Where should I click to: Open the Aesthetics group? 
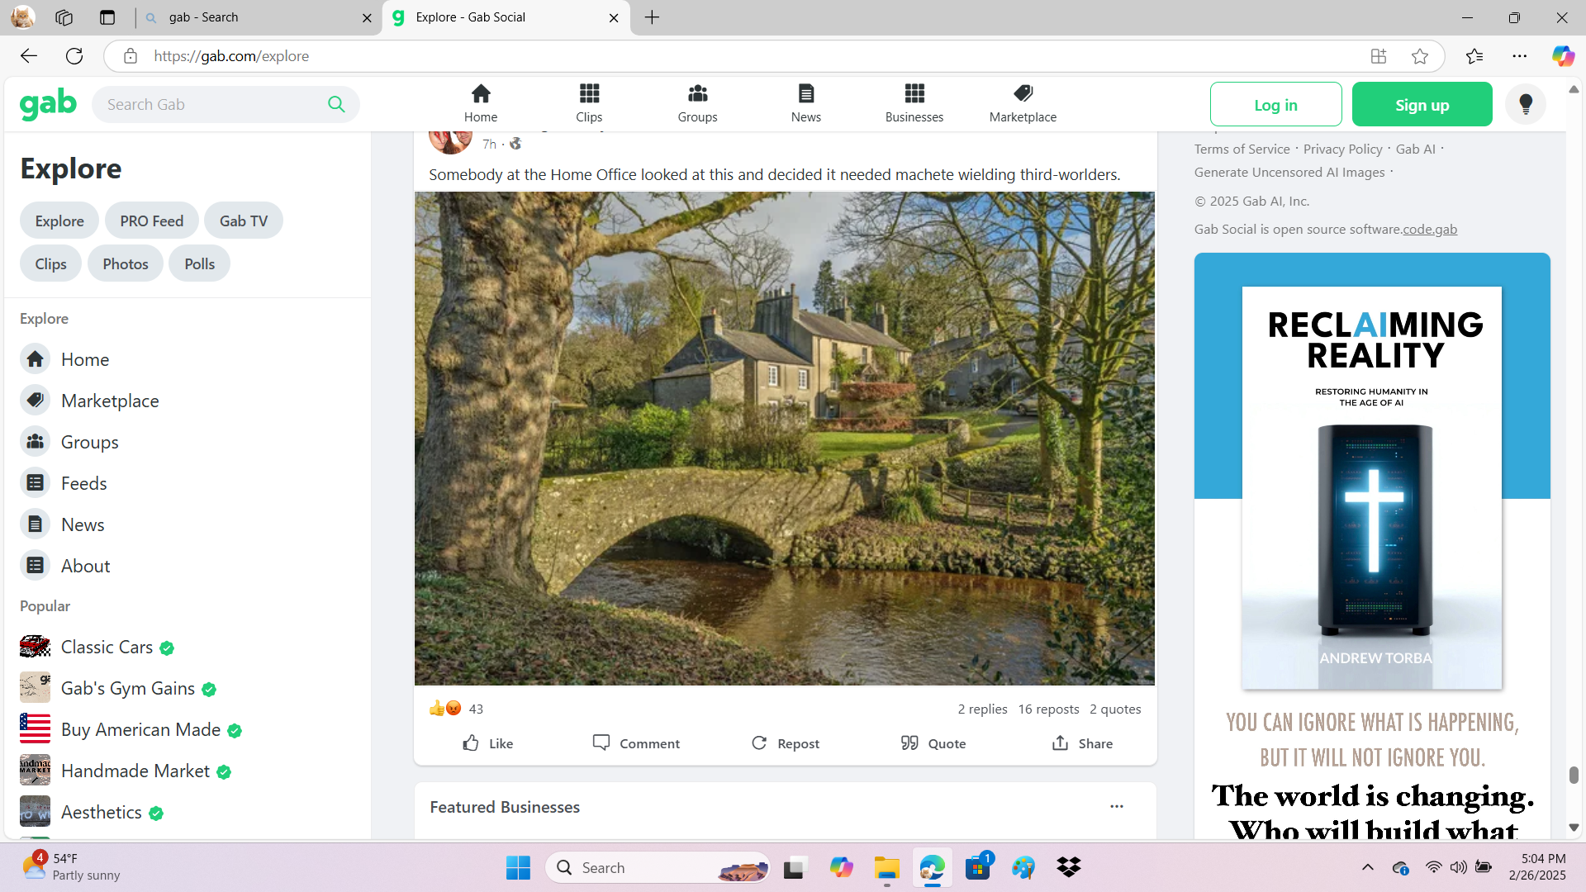pos(92,812)
